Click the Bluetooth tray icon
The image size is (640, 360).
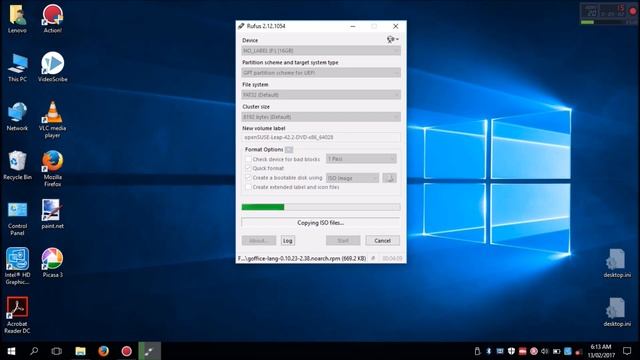coord(489,351)
